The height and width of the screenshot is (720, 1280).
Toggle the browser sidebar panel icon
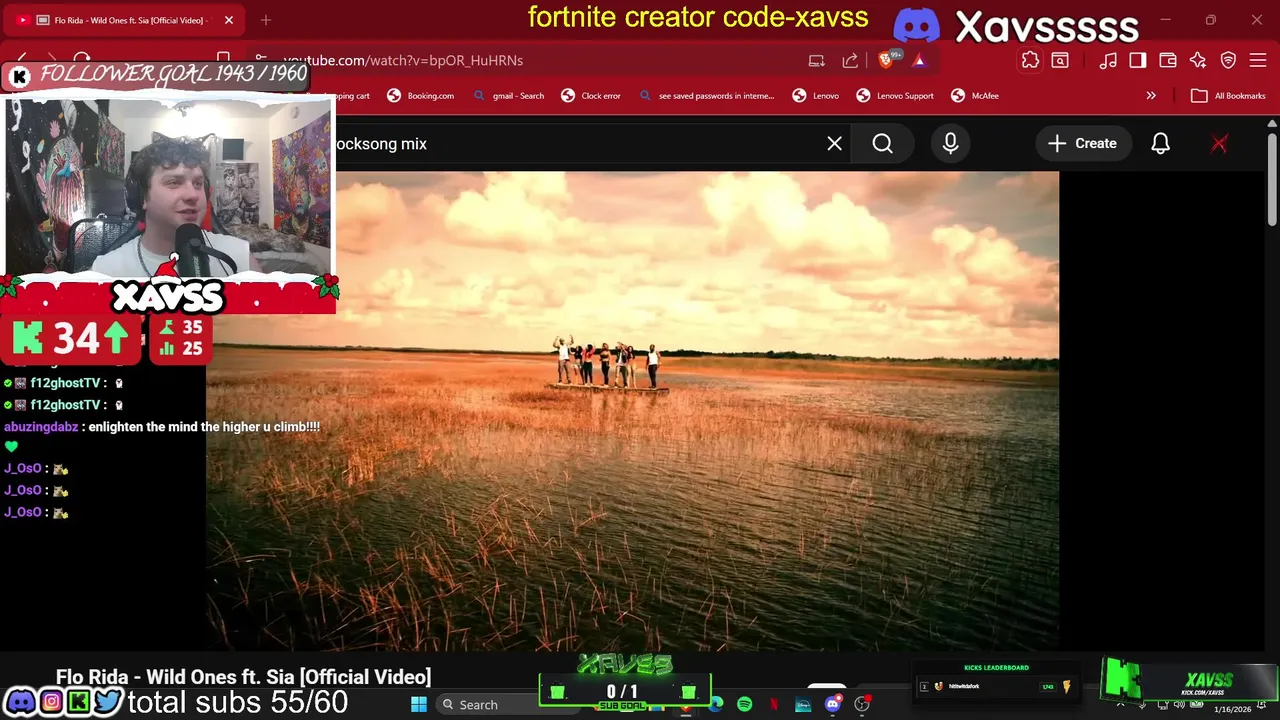tap(1138, 61)
